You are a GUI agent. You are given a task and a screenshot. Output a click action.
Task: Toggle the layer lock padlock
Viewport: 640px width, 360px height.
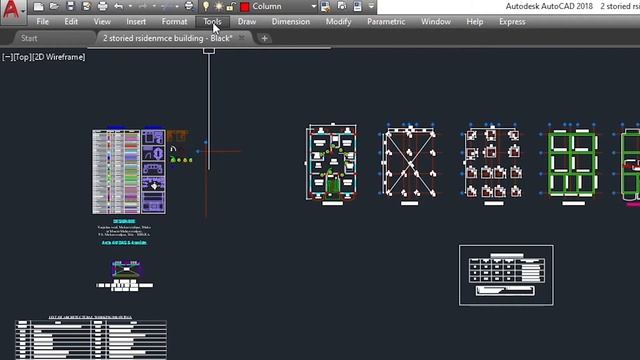(x=231, y=7)
